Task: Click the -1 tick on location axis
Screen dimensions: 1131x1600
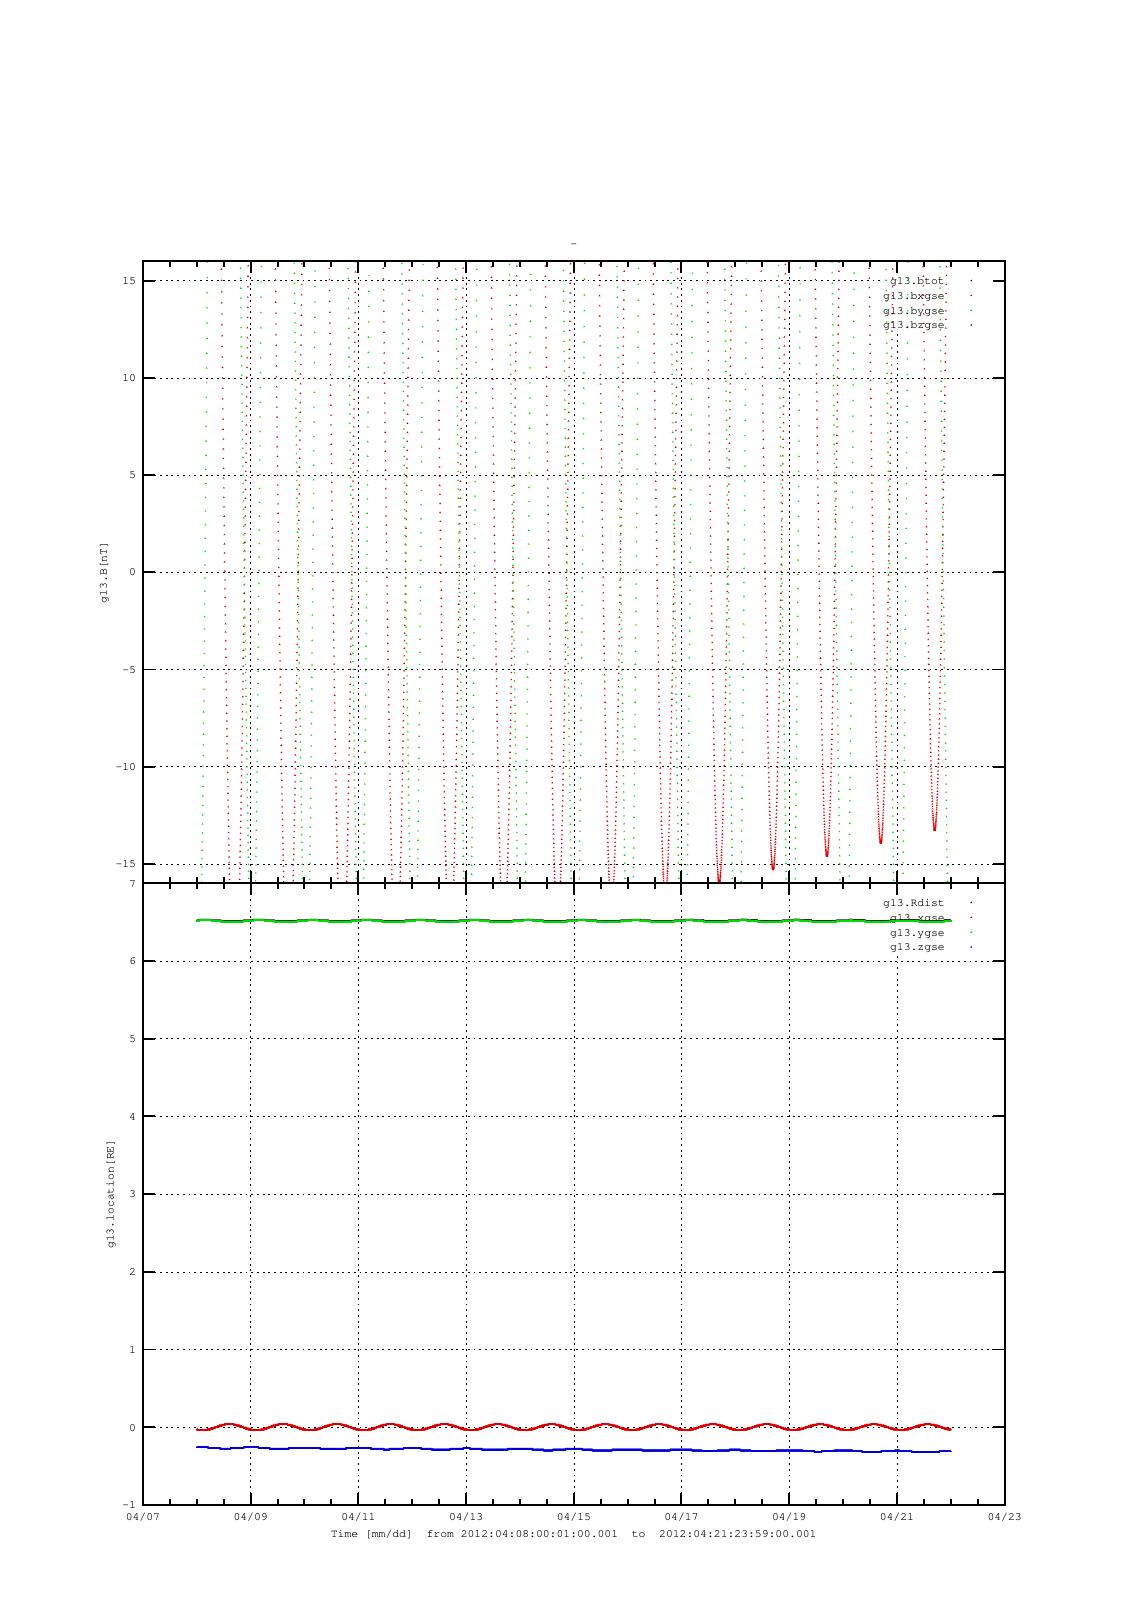Action: point(129,1505)
